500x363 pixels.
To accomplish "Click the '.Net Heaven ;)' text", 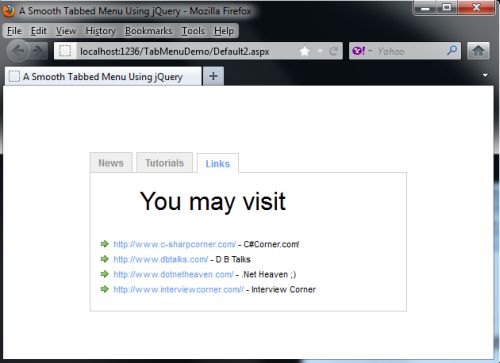I will point(269,274).
